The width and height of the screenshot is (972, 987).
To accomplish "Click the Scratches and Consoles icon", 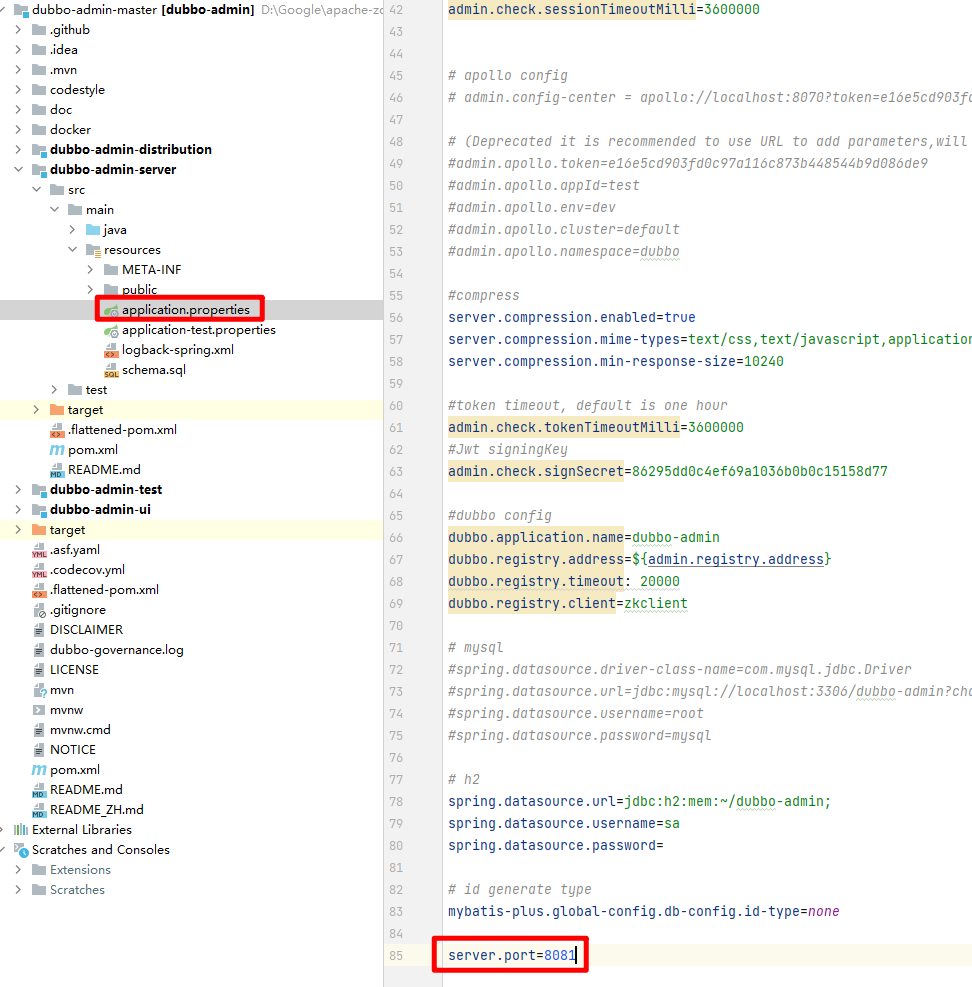I will 21,850.
